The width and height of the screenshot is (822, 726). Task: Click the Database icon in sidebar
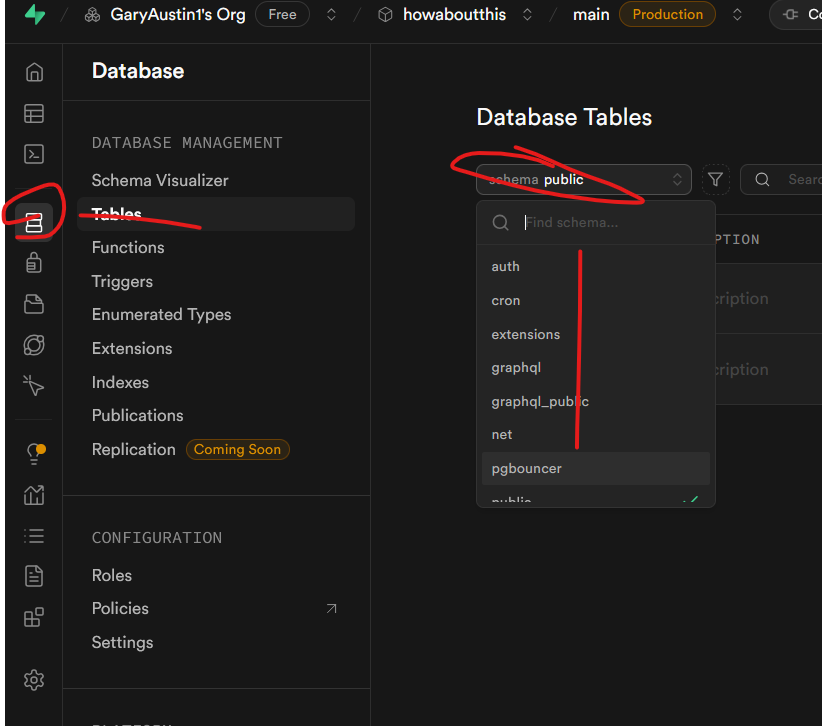[x=34, y=222]
